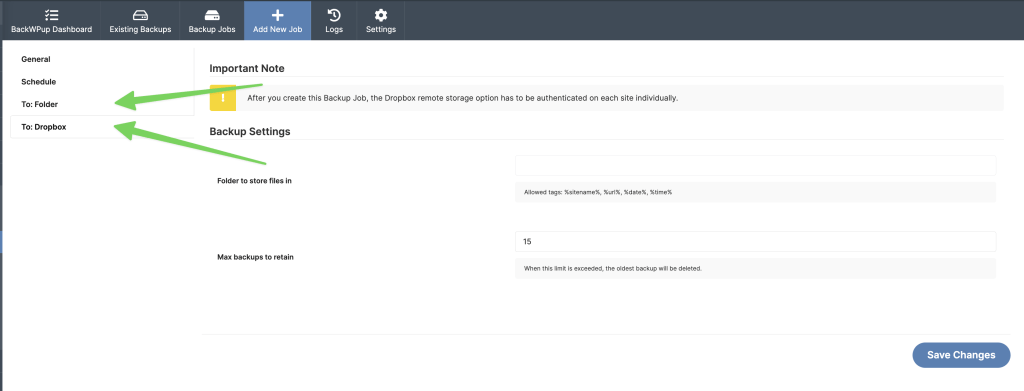
Task: Open the Settings tab
Action: point(381,21)
